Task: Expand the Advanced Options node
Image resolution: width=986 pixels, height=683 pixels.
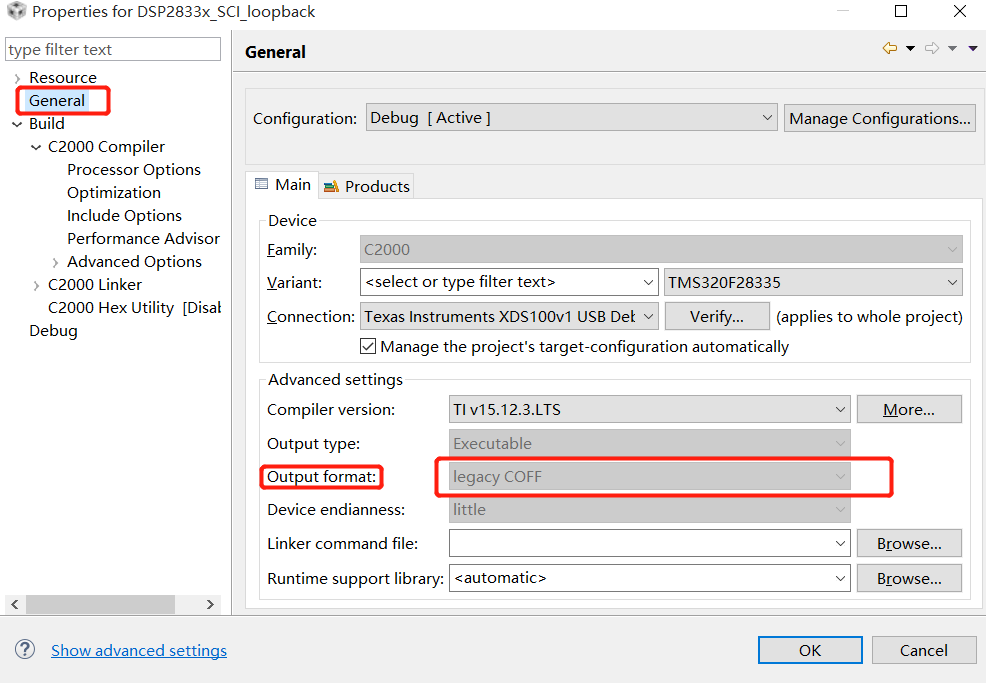Action: 55,262
